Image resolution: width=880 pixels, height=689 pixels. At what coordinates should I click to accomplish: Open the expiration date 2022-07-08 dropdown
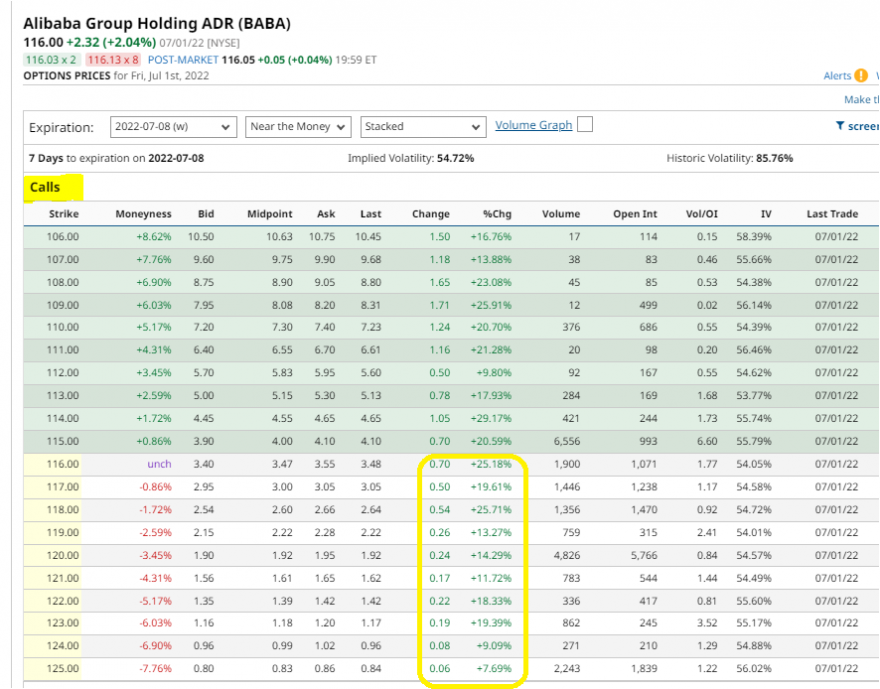(171, 127)
